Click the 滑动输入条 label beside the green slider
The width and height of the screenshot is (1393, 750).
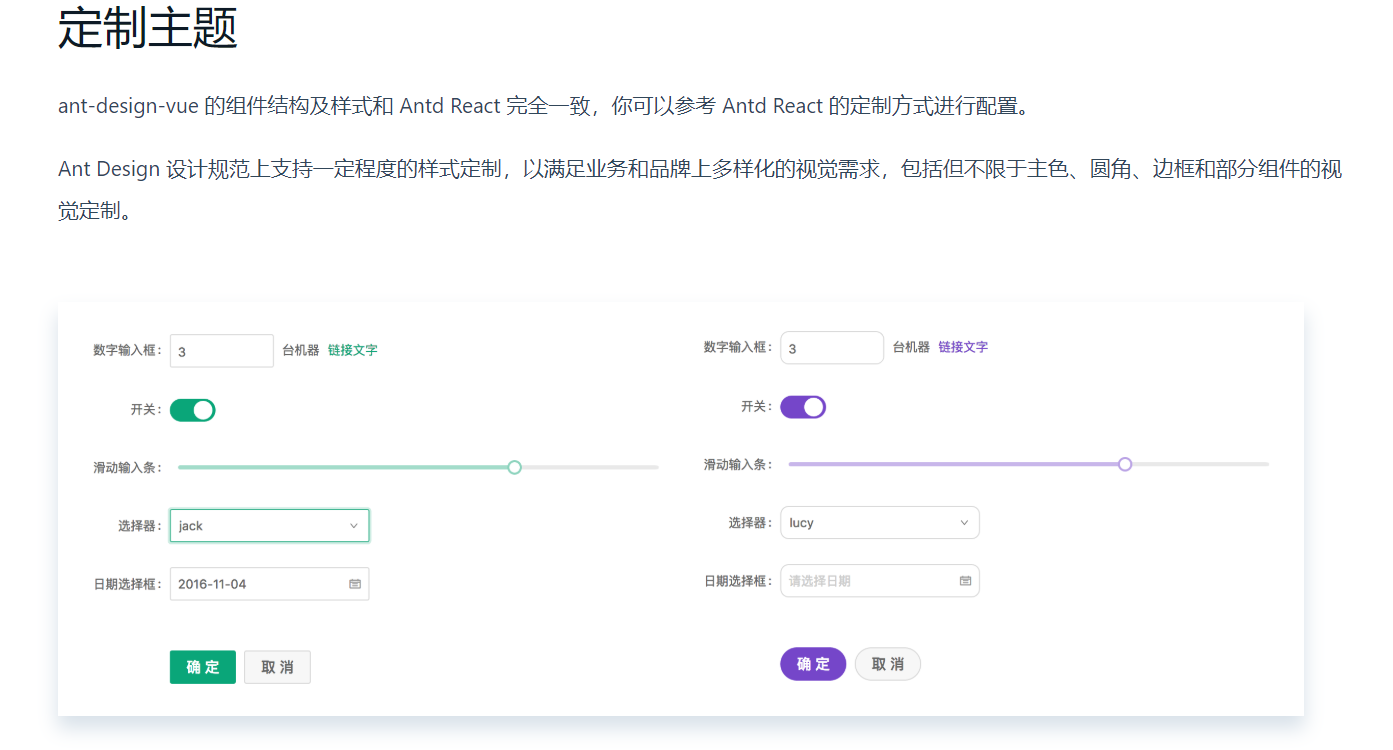tap(127, 468)
